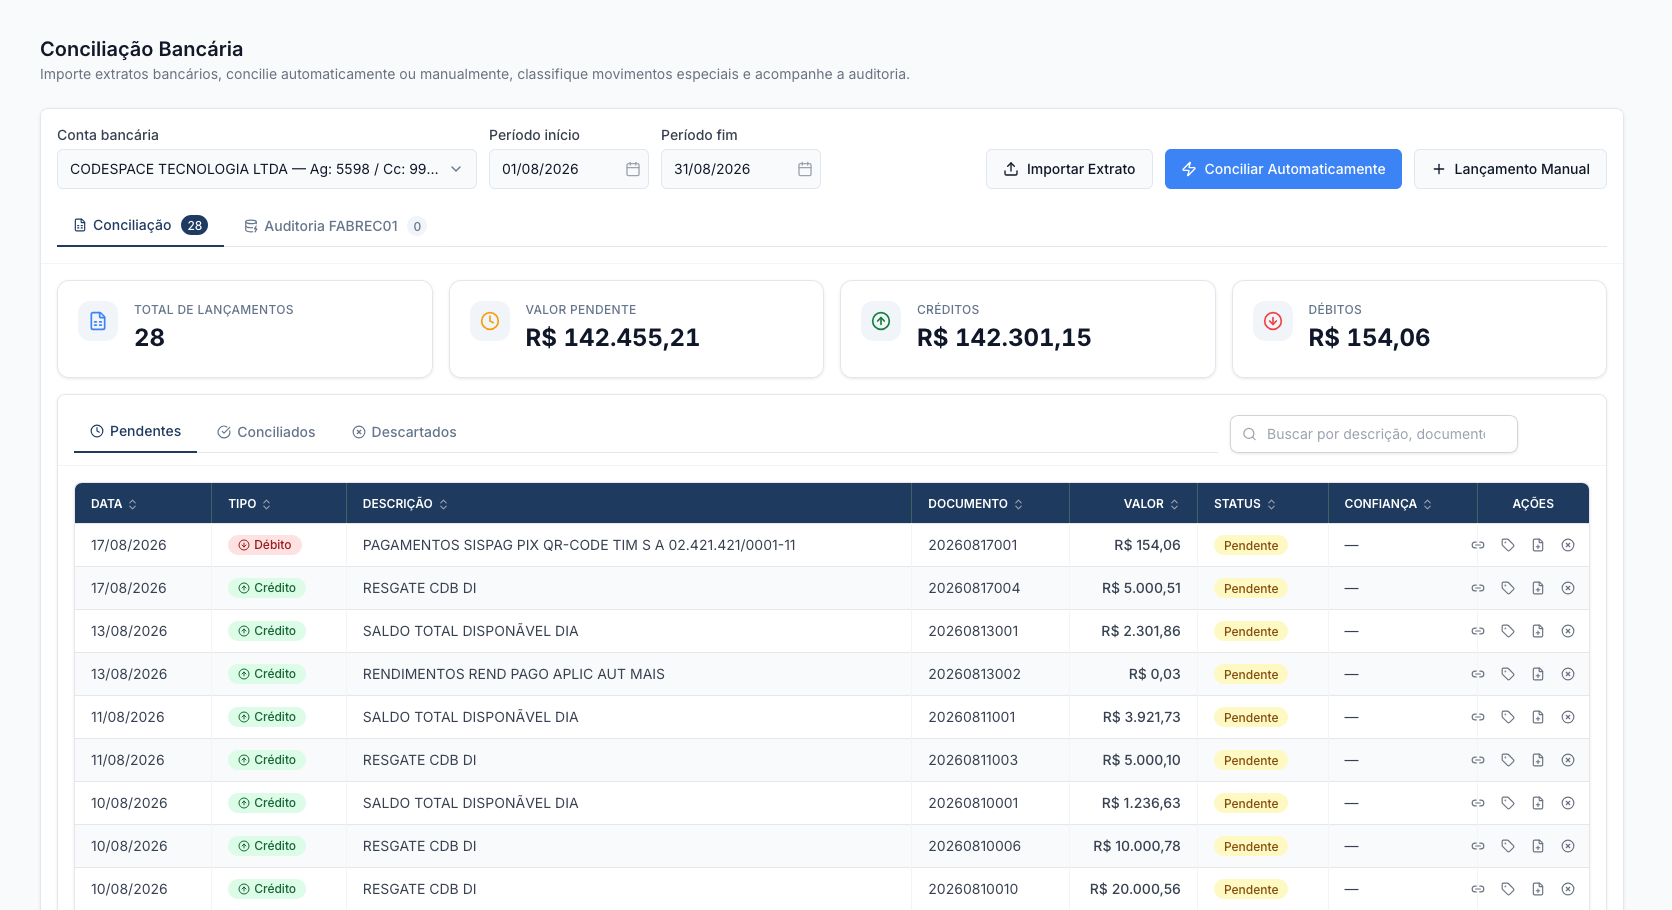Click circled X icon for document 20260817001

[x=1568, y=545]
